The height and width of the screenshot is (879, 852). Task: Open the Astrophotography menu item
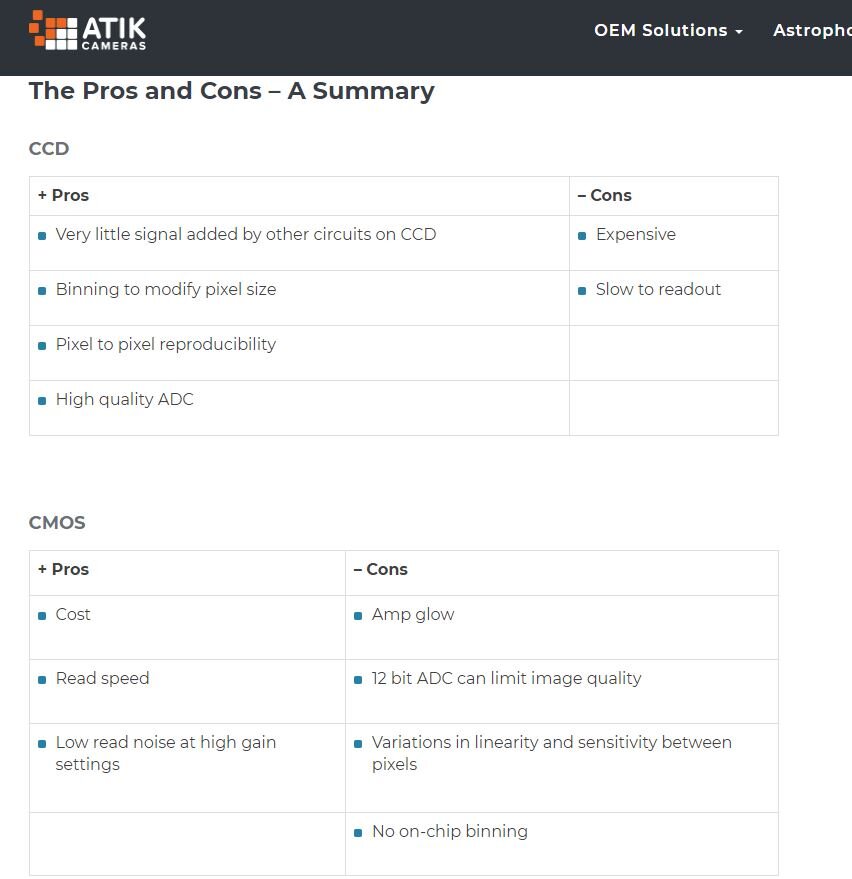[x=811, y=30]
